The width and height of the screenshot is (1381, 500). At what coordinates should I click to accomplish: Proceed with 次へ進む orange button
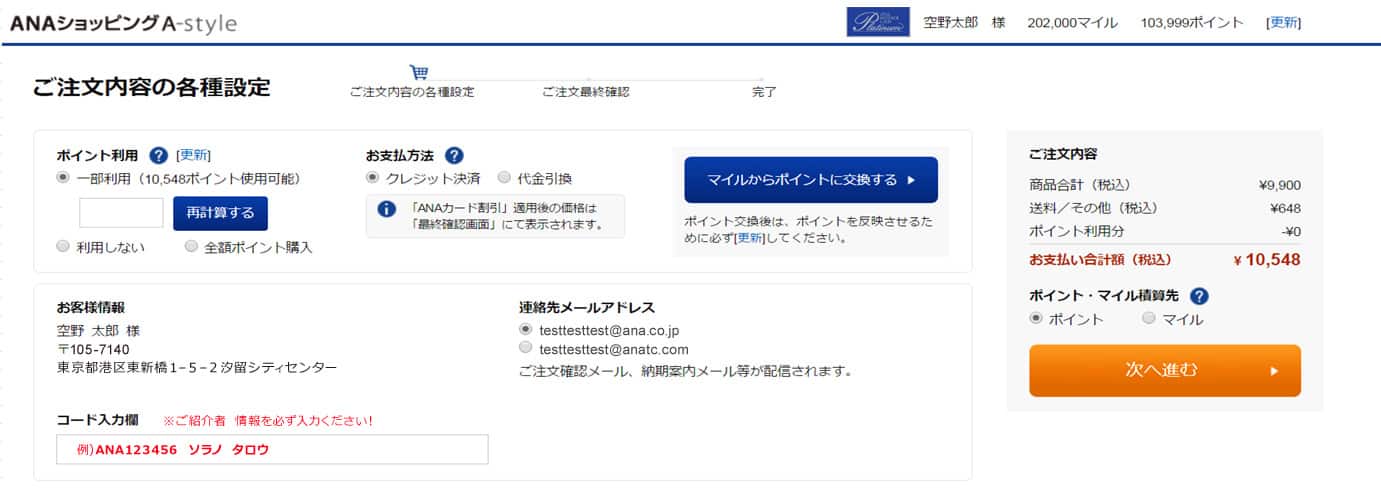1164,370
